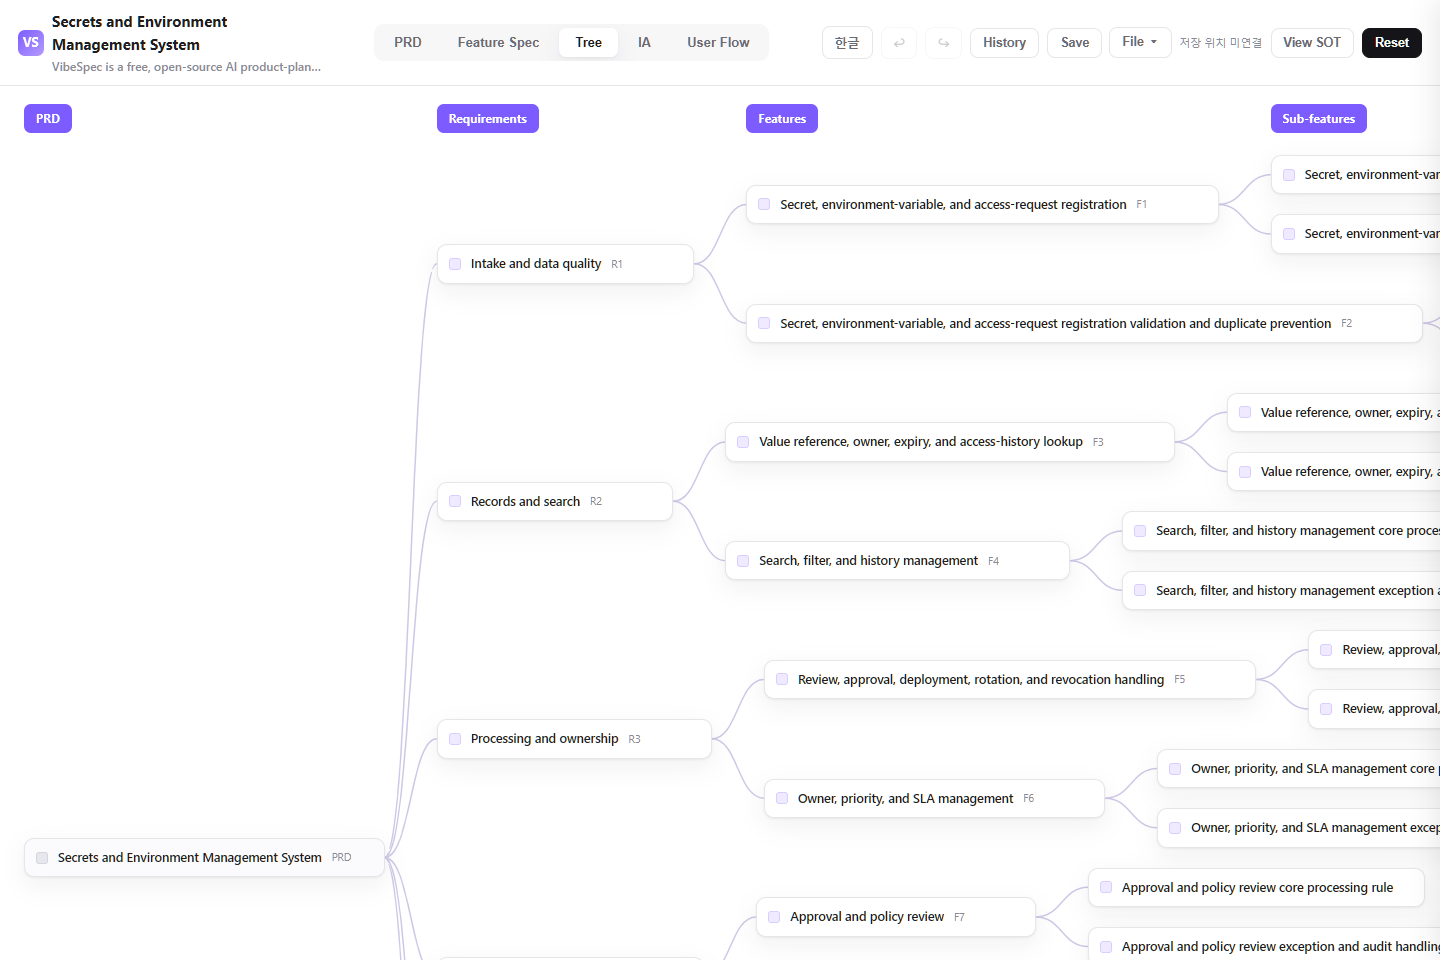Check the Intake and data quality checkbox
1440x960 pixels.
tap(455, 264)
